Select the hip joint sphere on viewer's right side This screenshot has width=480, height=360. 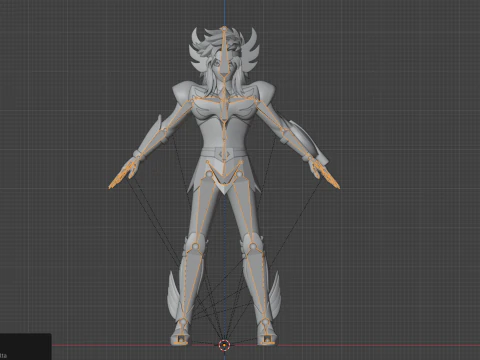[239, 174]
